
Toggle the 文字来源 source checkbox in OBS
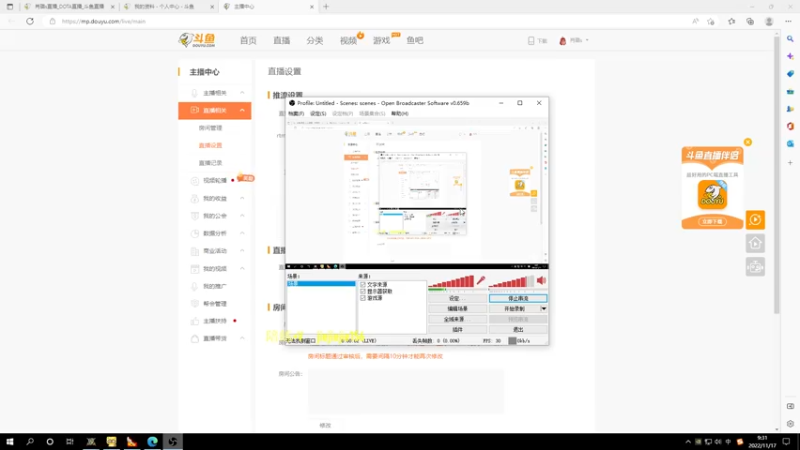363,285
